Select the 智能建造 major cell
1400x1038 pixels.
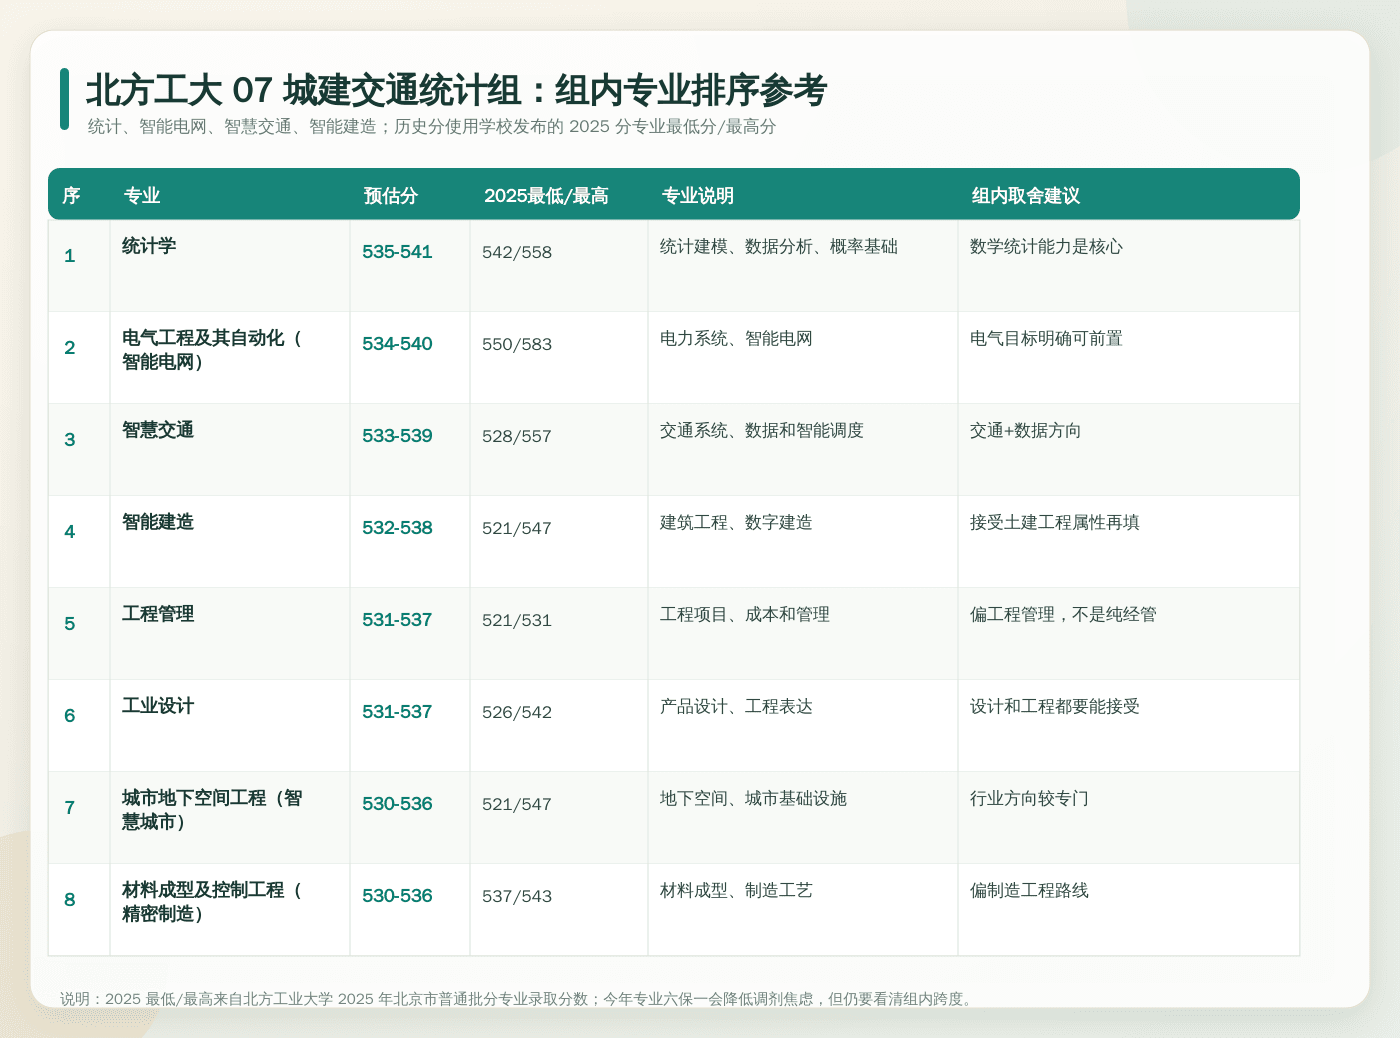pos(158,522)
